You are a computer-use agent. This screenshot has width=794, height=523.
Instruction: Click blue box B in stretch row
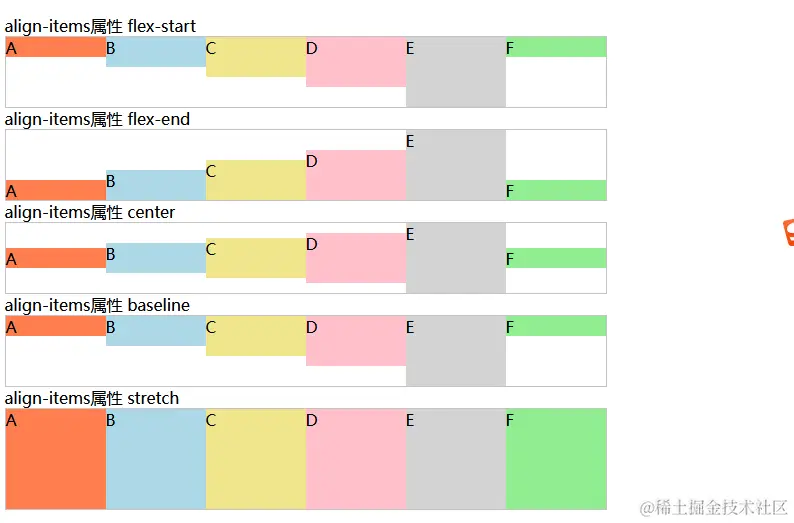156,459
